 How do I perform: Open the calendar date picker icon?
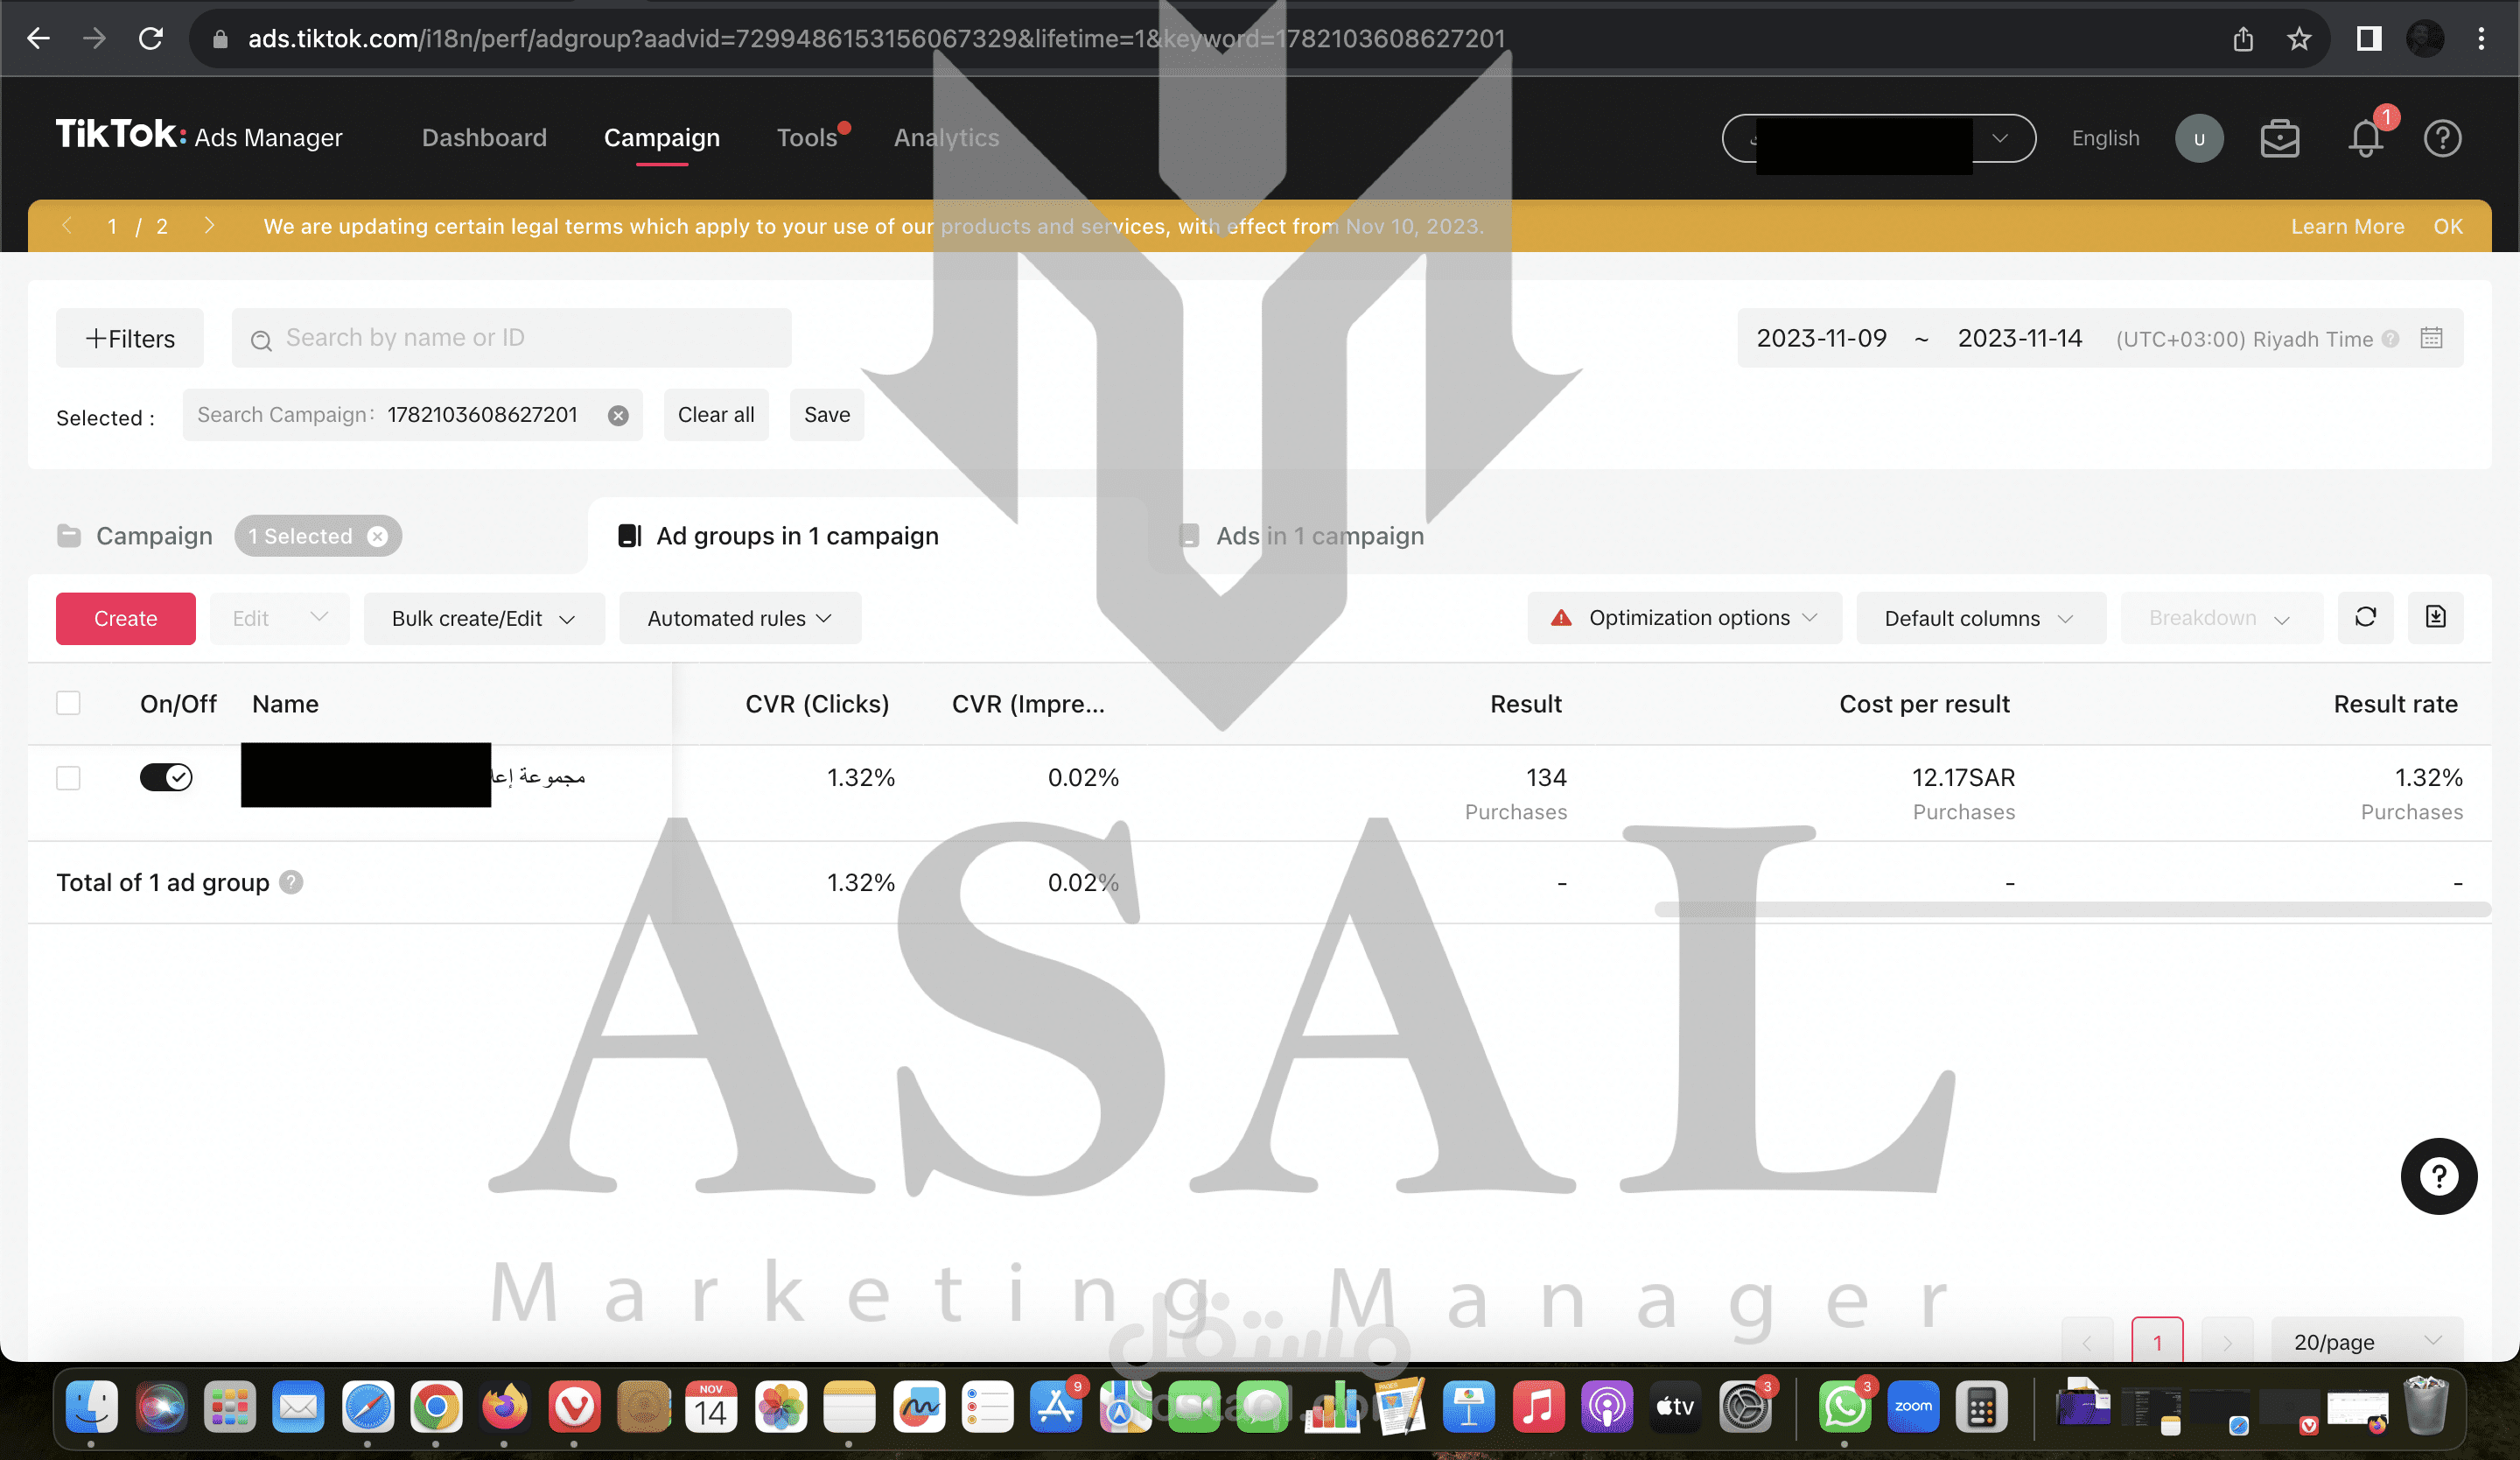tap(2431, 338)
